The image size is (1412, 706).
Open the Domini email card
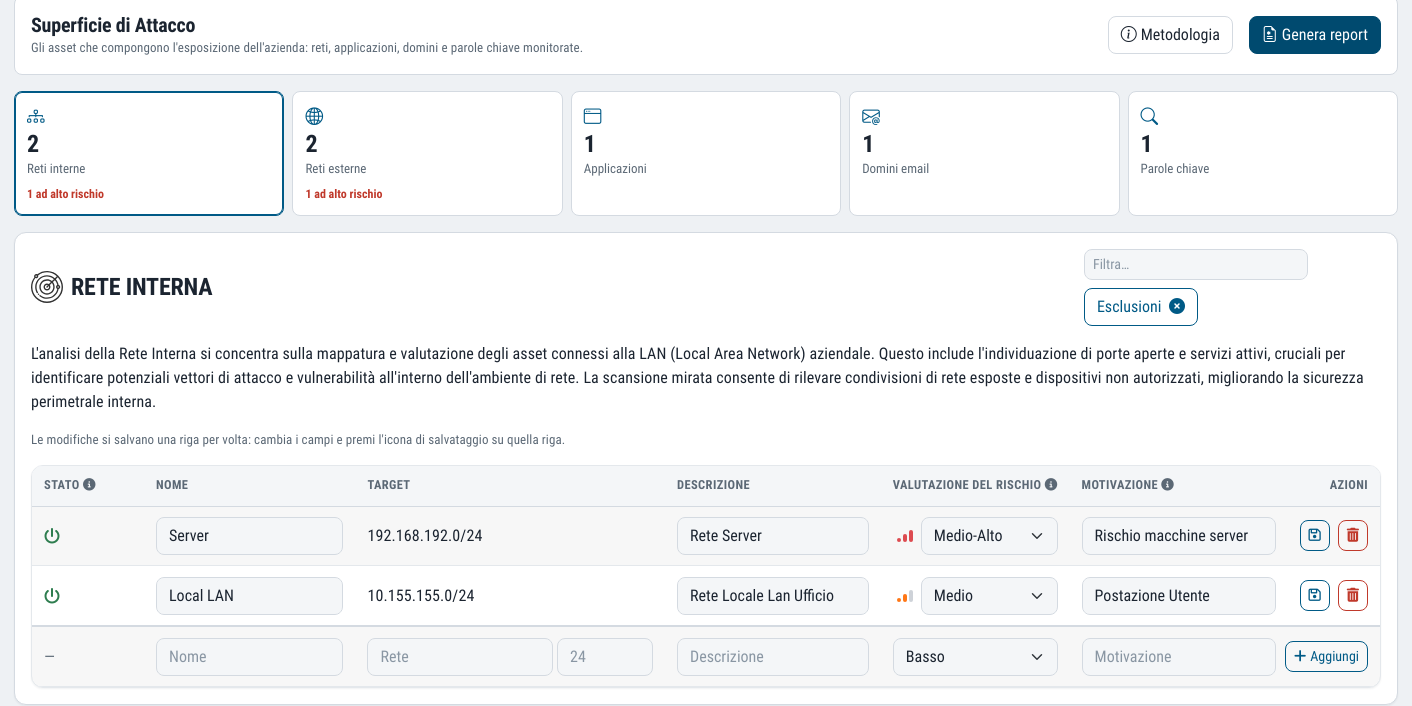984,154
